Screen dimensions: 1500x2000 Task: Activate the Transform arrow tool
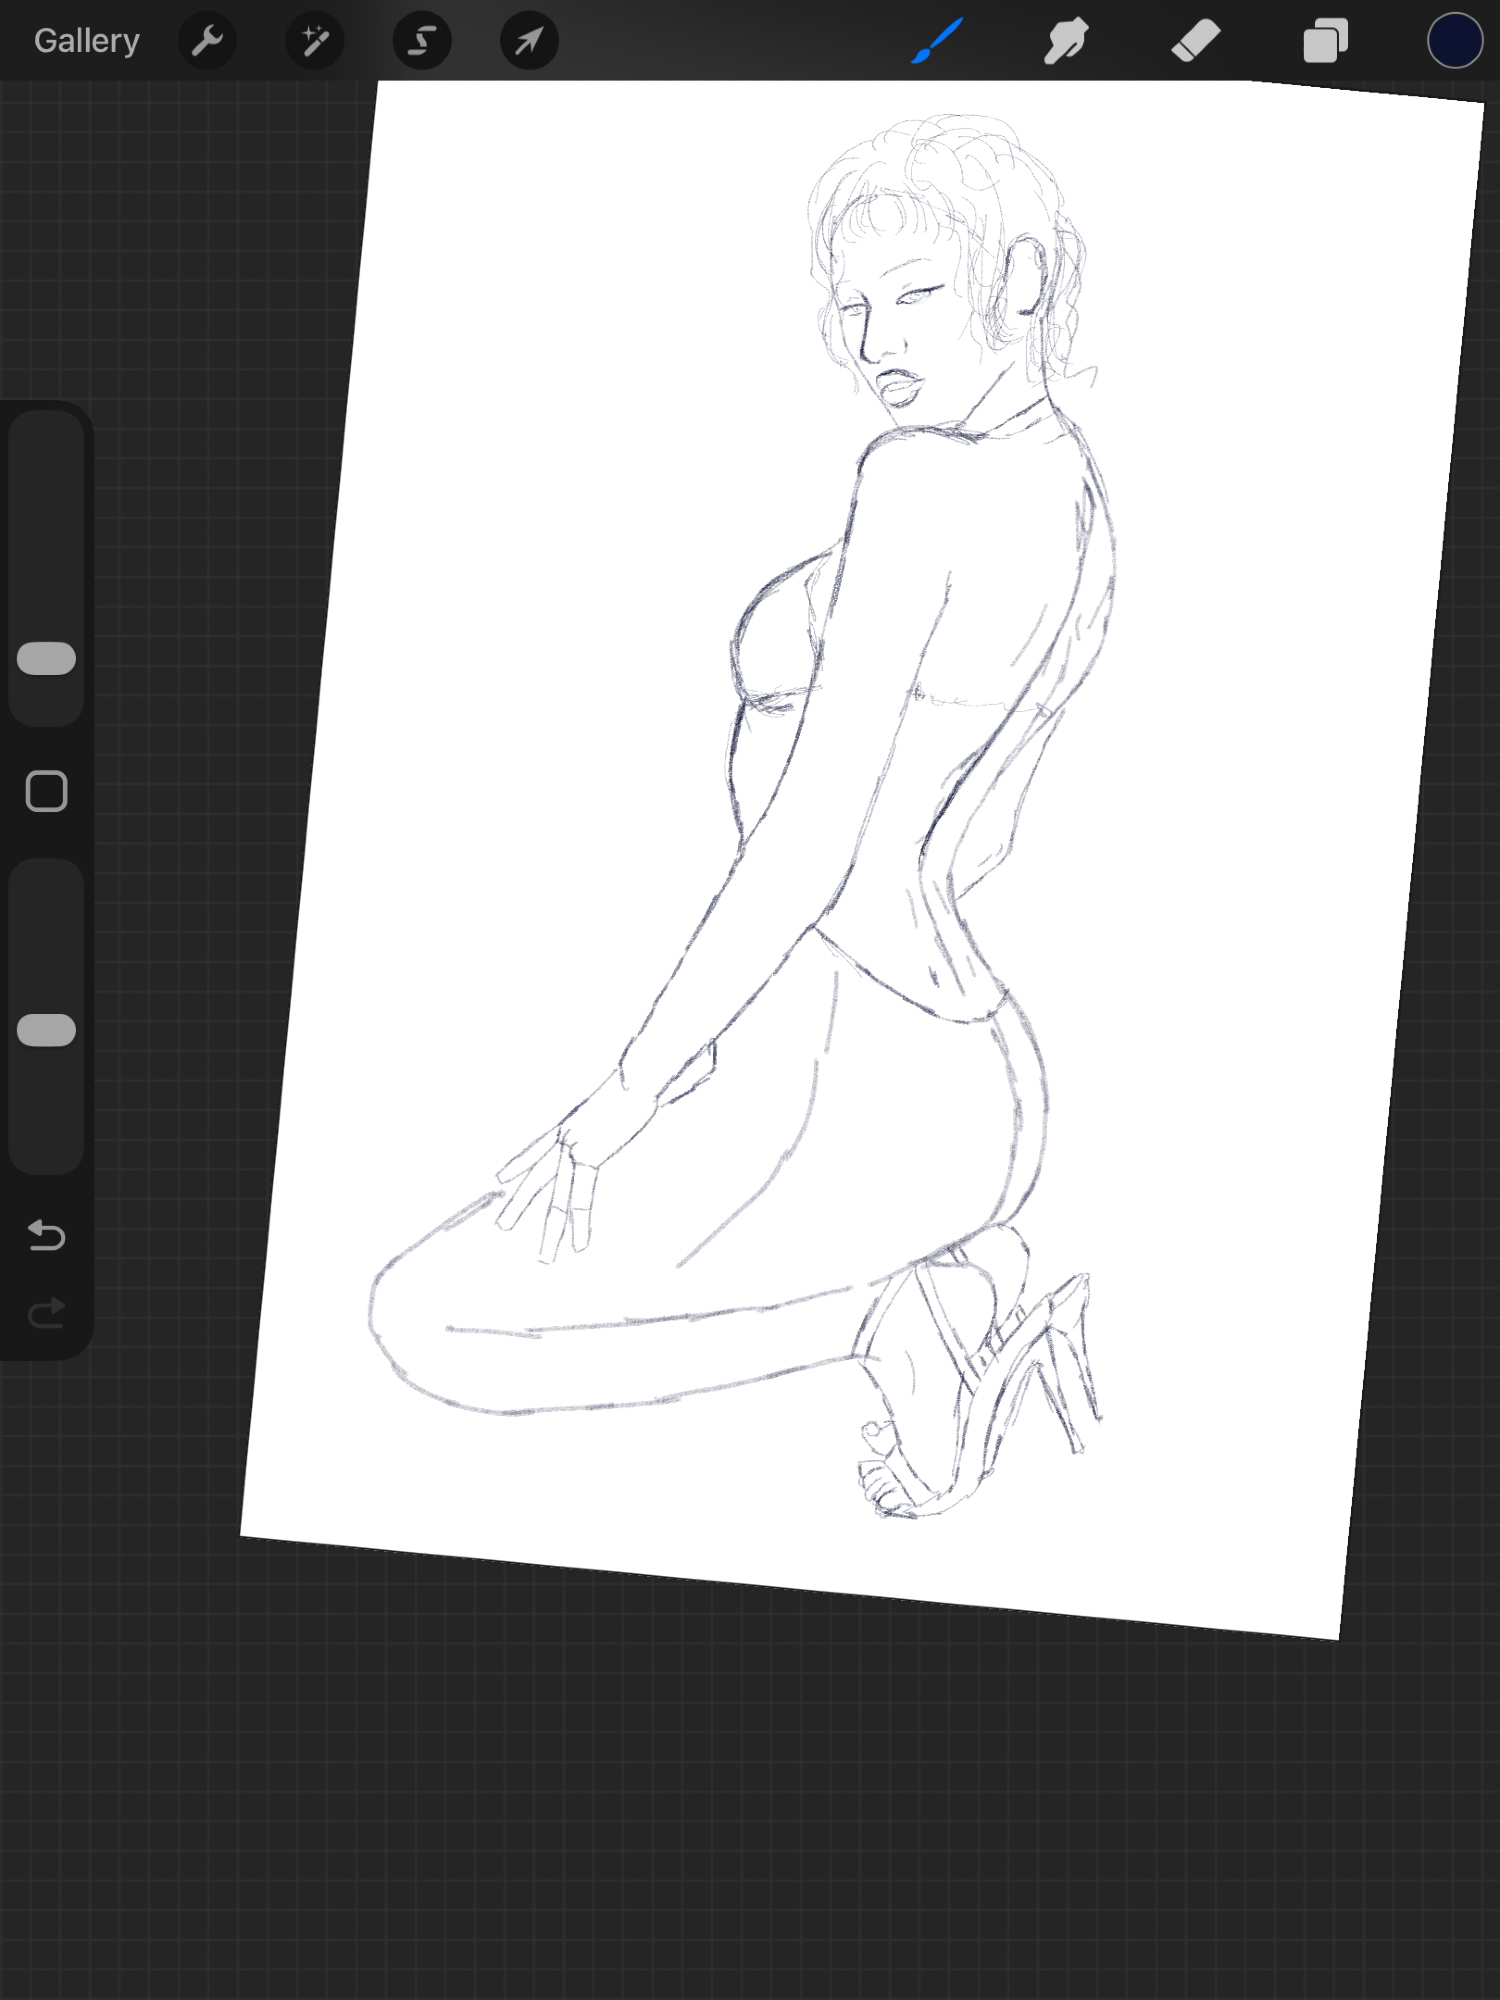[x=529, y=41]
